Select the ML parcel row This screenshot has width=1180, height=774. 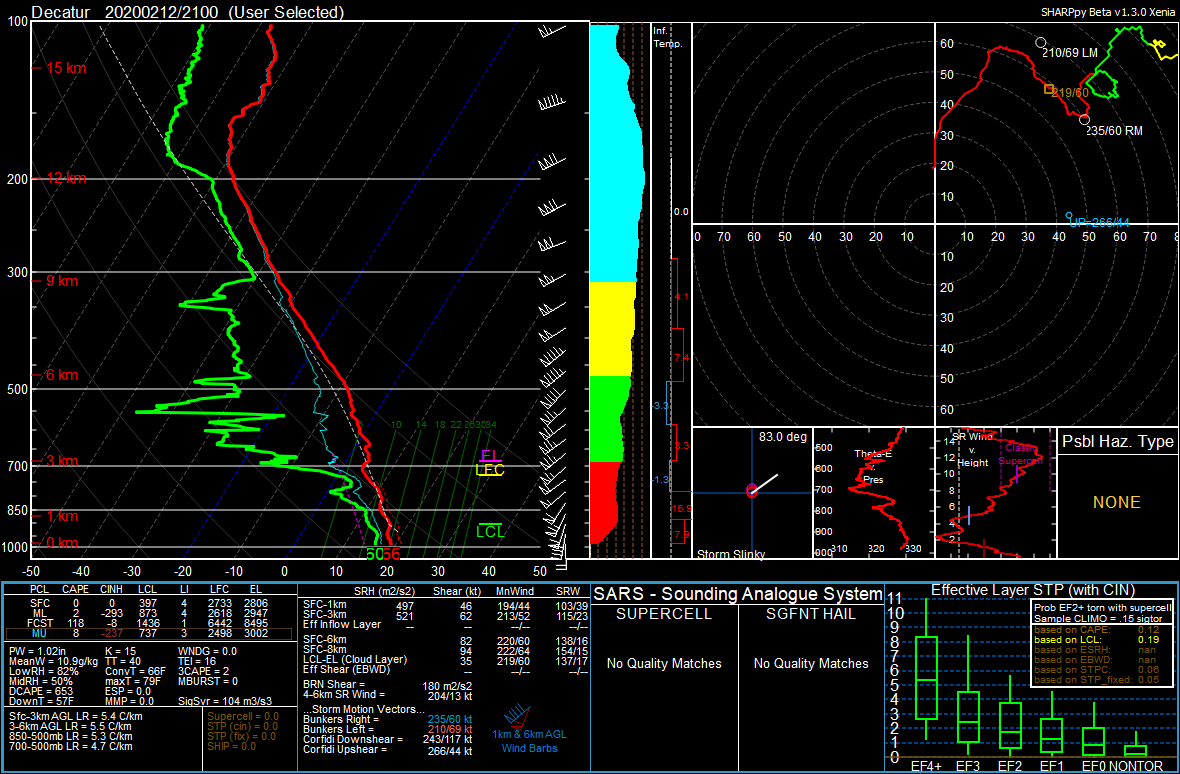[x=150, y=615]
